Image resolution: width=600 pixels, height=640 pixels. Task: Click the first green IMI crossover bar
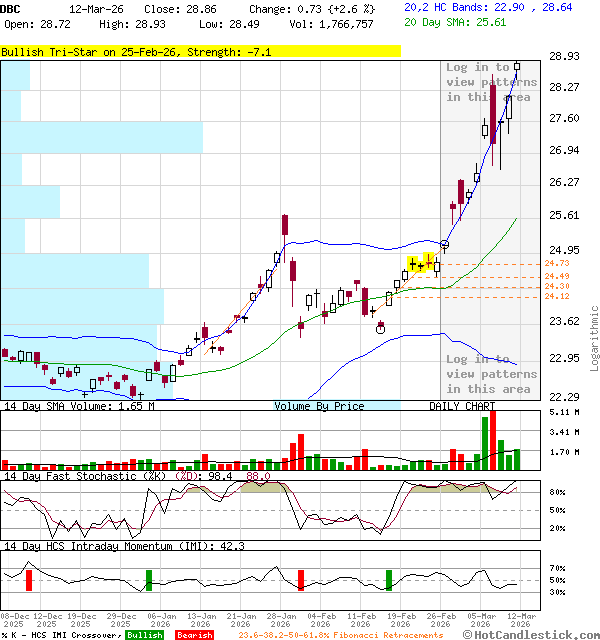point(149,580)
